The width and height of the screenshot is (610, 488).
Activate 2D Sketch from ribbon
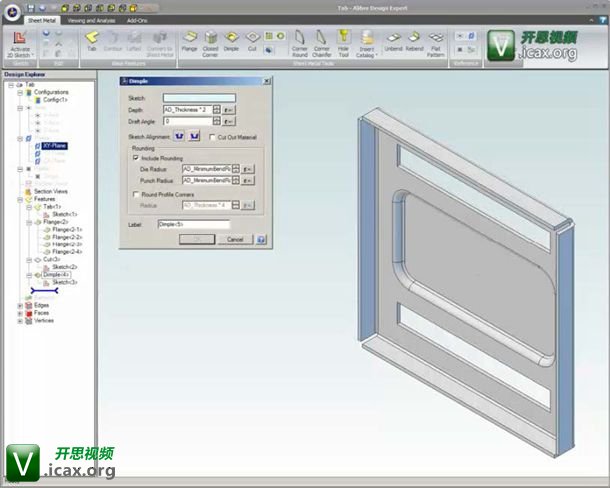coord(19,42)
